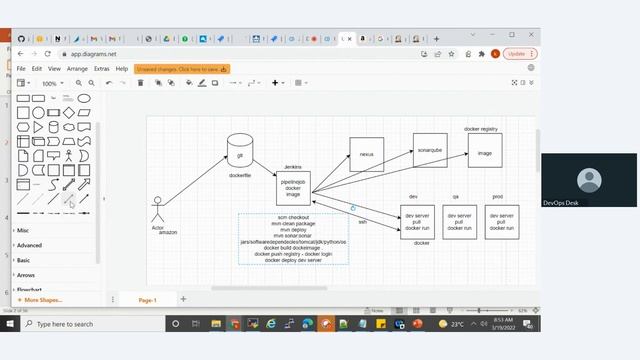This screenshot has width=640, height=360.
Task: Toggle the shadow icon in toolbar
Action: (x=215, y=83)
